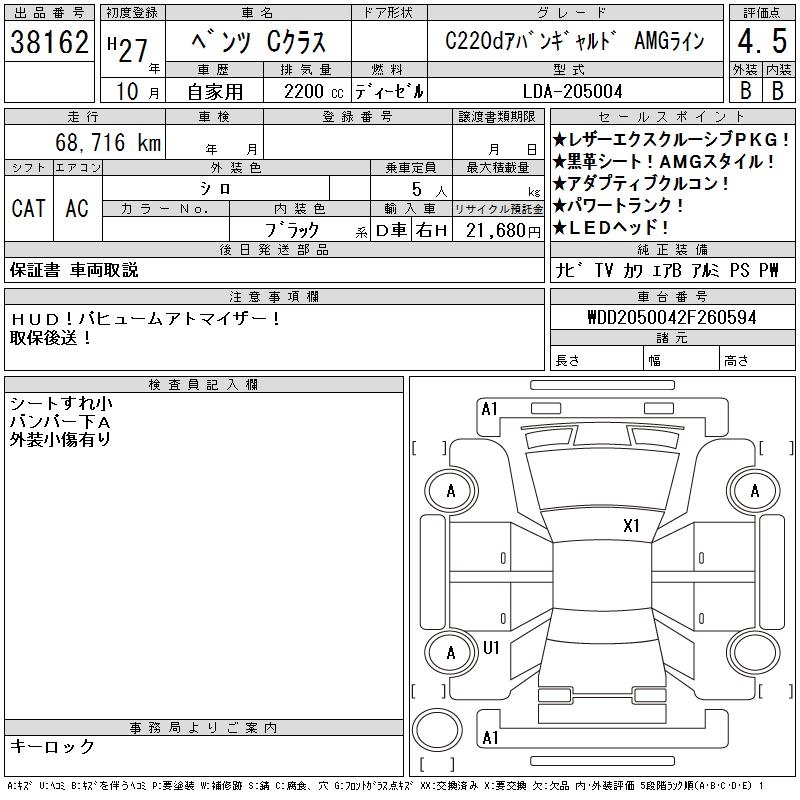Screen dimensions: 800x800
Task: Click equipment line ナビ TV カワ エアB アルミ PS PW
Action: tap(667, 270)
